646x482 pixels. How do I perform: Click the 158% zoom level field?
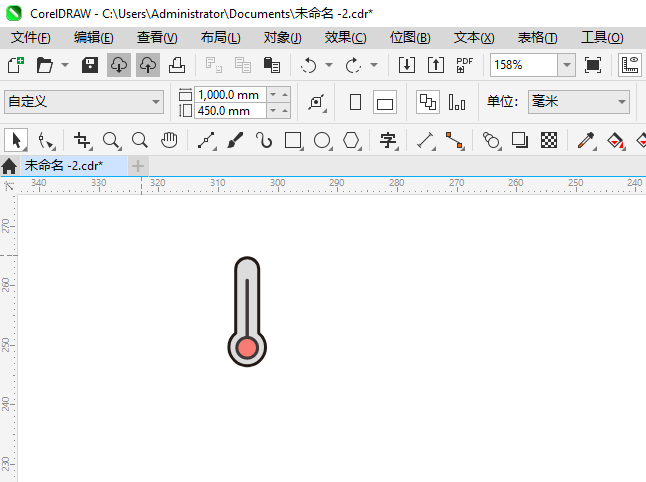524,65
